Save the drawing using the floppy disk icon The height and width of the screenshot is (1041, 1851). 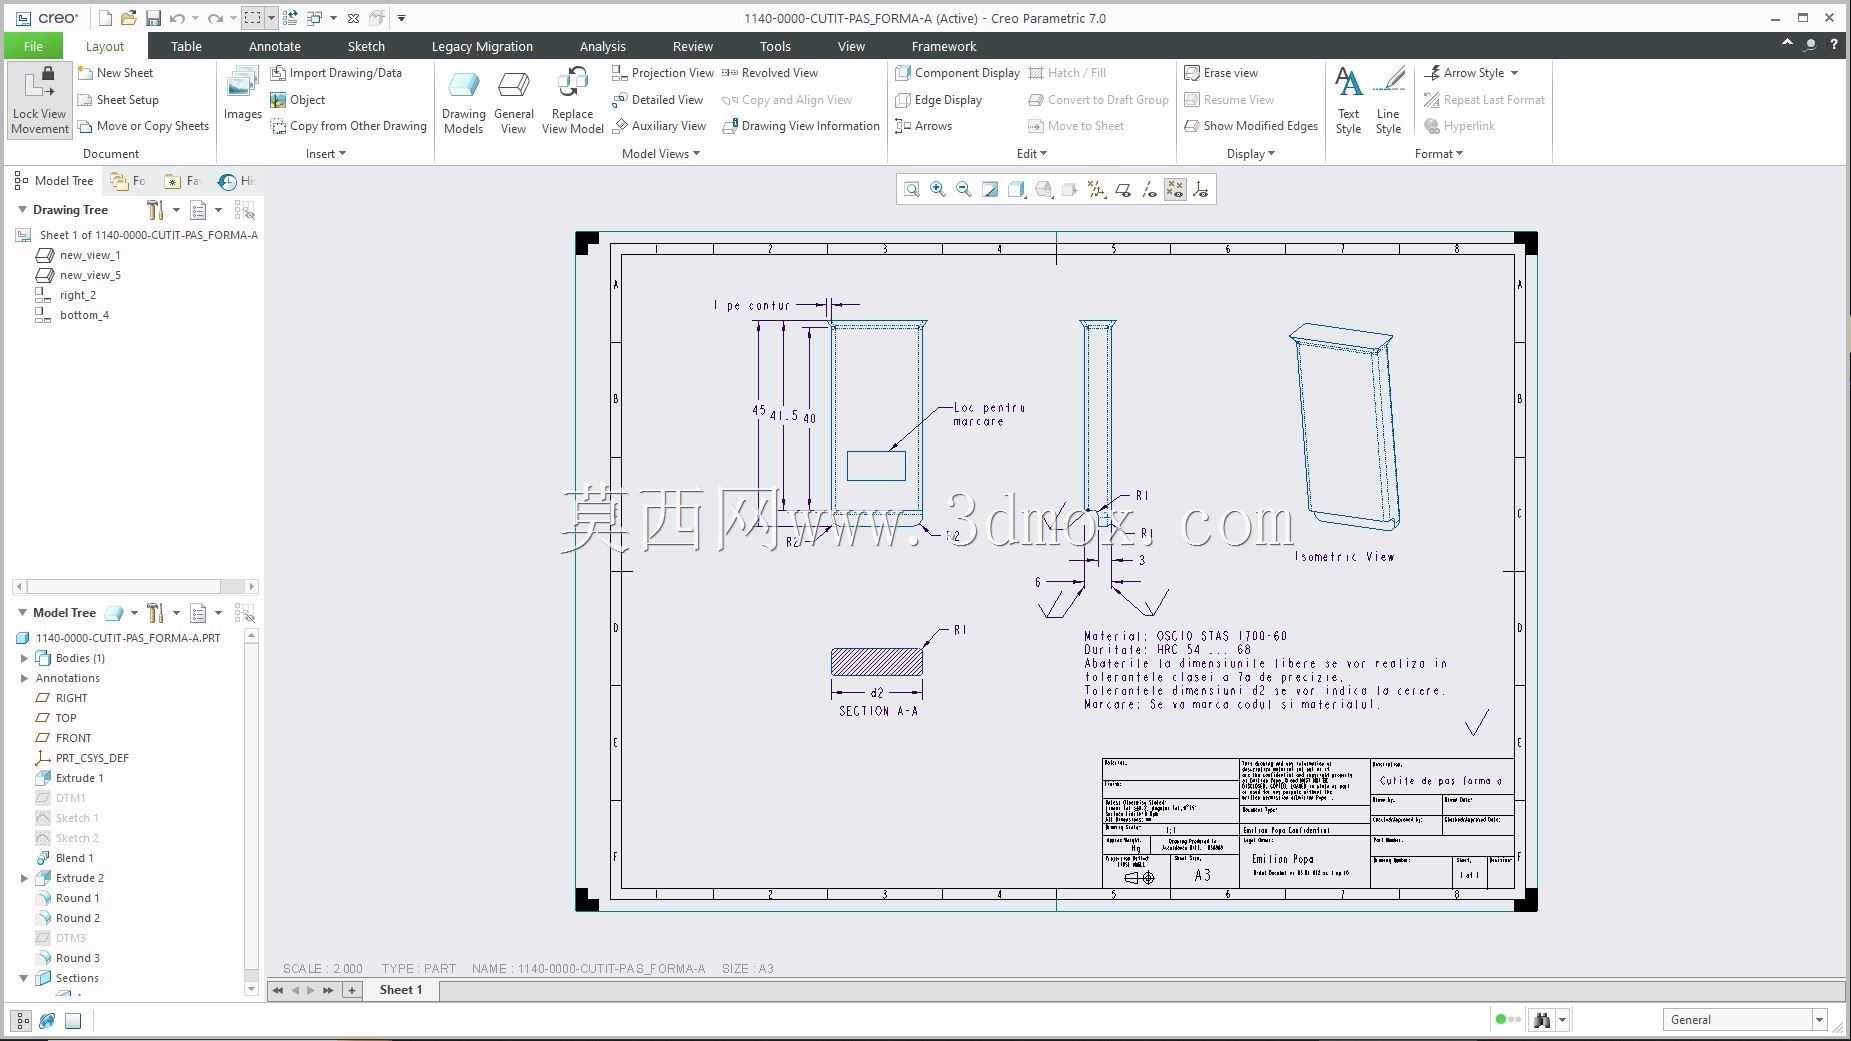click(153, 18)
